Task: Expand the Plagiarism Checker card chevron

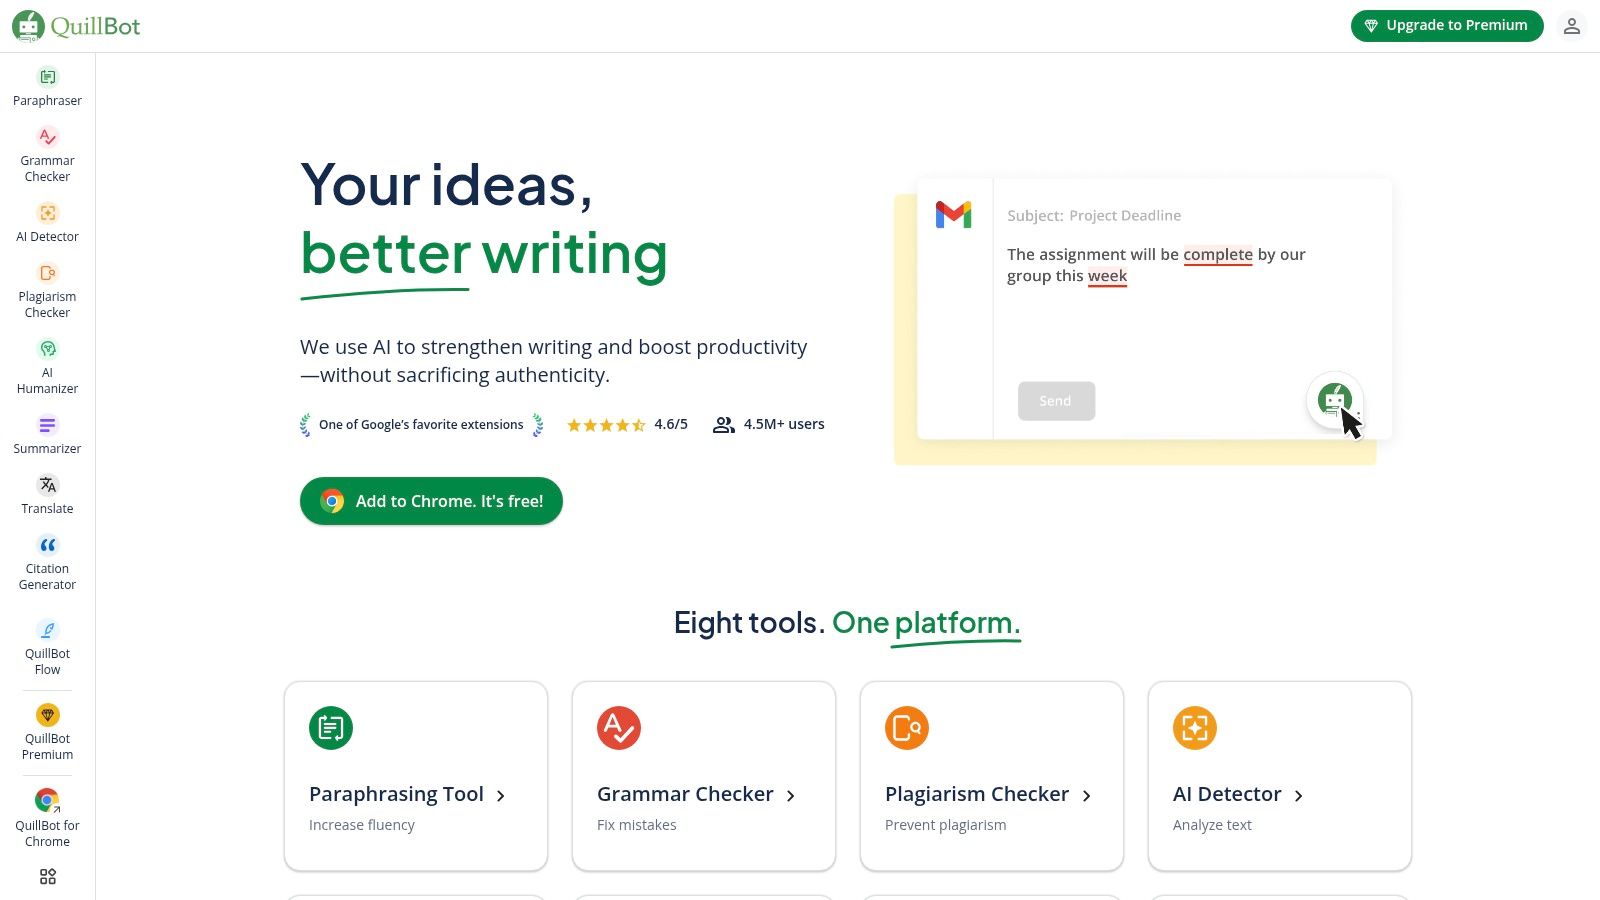Action: tap(1087, 796)
